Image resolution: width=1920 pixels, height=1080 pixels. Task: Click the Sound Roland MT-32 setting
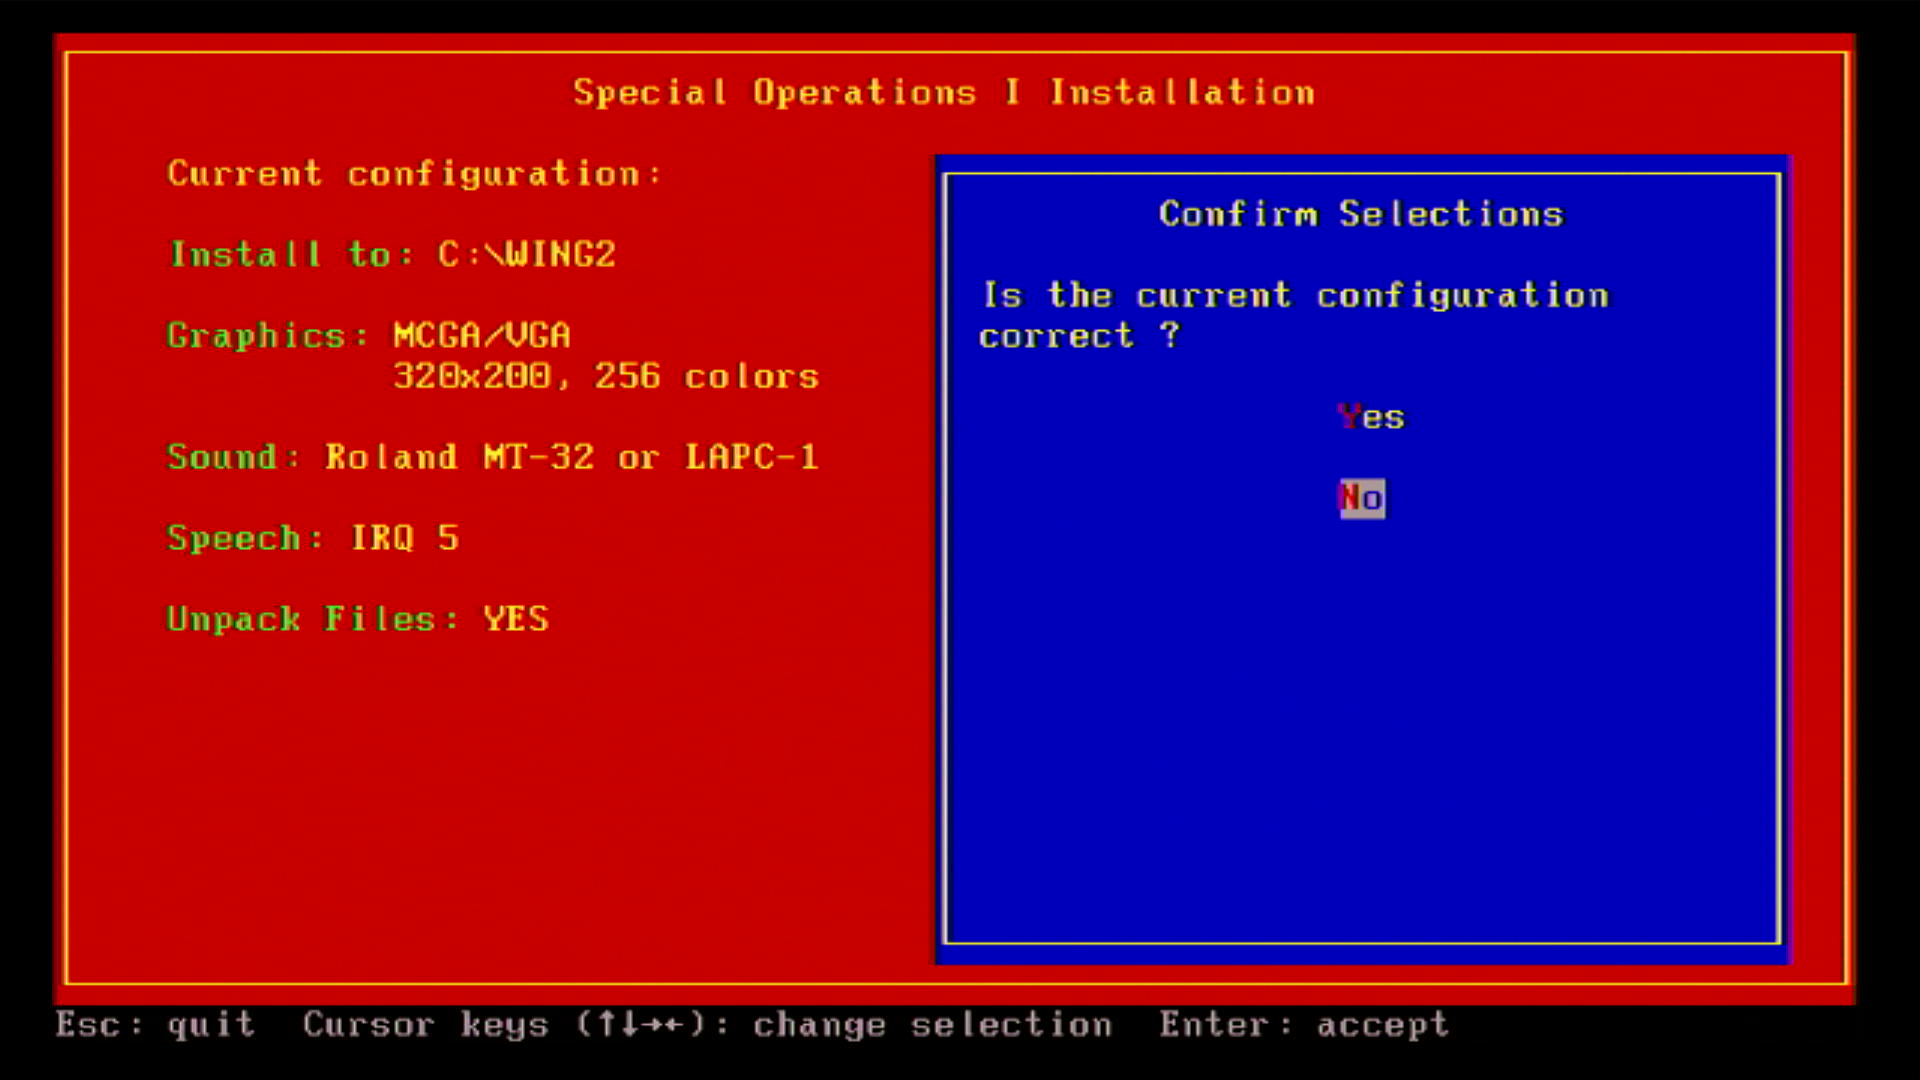point(492,458)
